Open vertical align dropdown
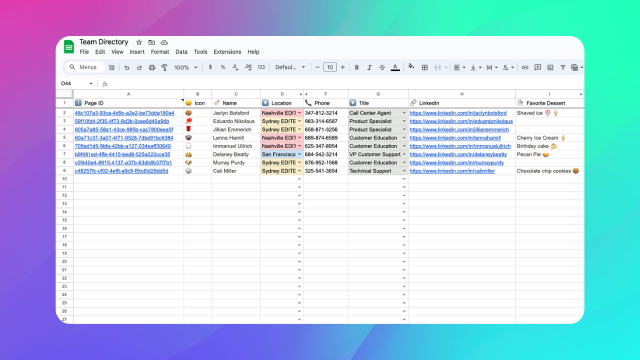The image size is (640, 360). [x=476, y=67]
